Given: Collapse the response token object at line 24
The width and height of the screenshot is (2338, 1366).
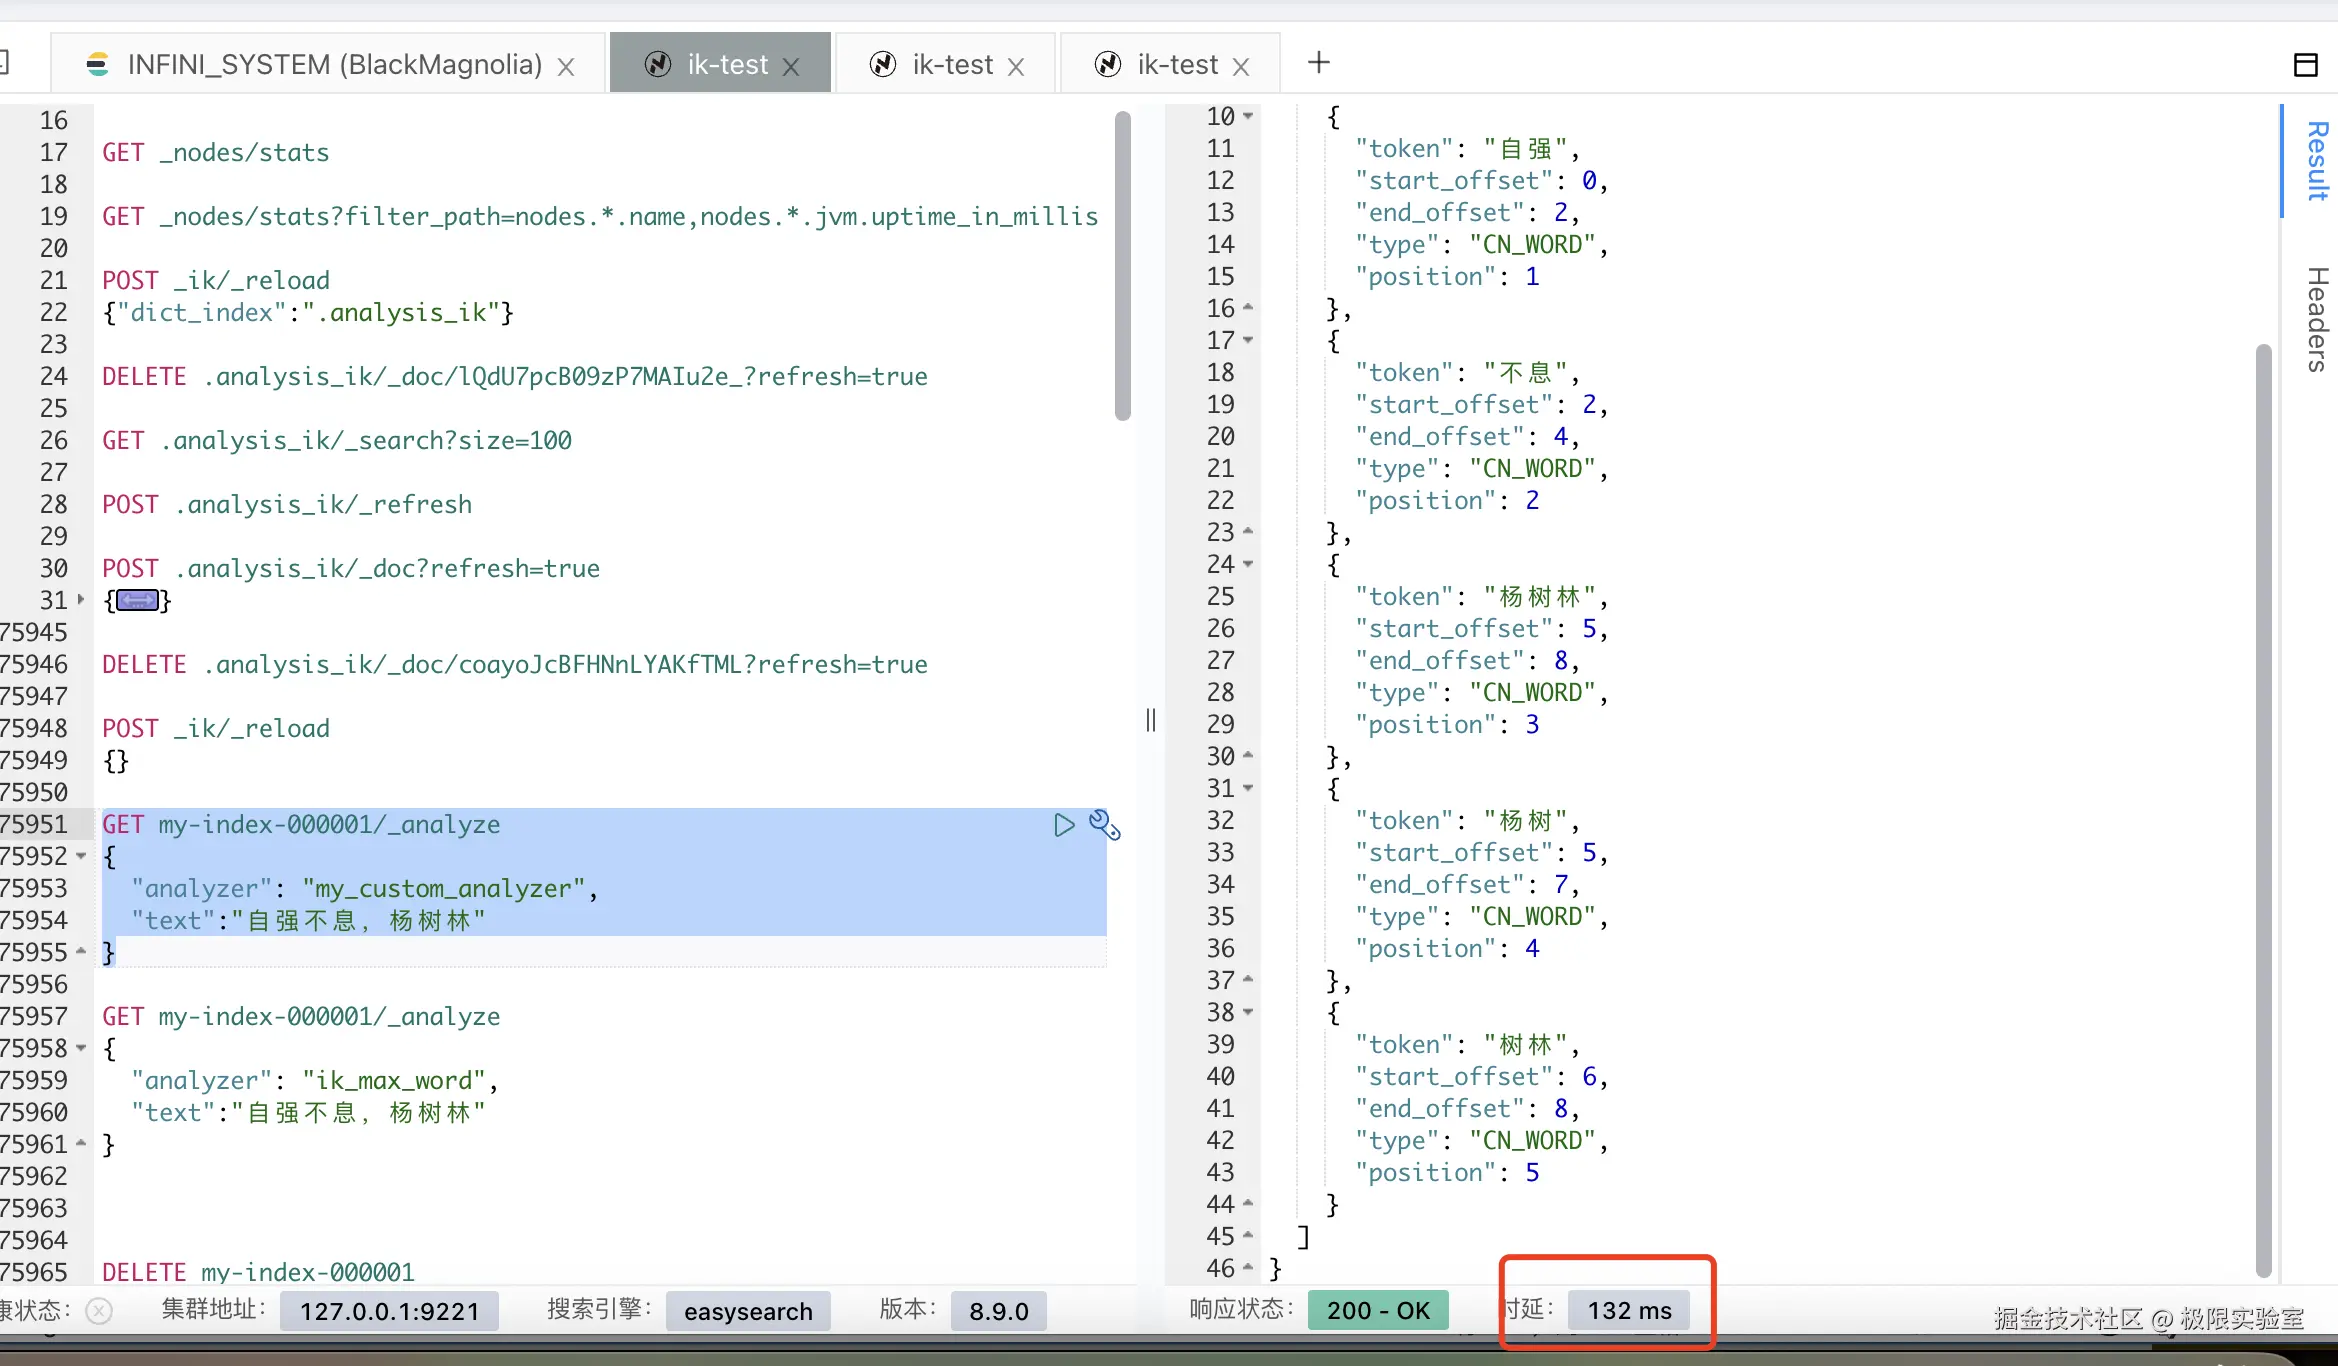Looking at the screenshot, I should 1248,564.
